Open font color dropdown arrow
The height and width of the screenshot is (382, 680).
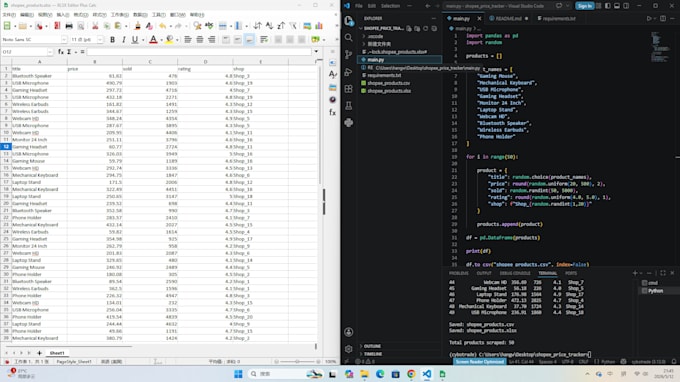(161, 40)
